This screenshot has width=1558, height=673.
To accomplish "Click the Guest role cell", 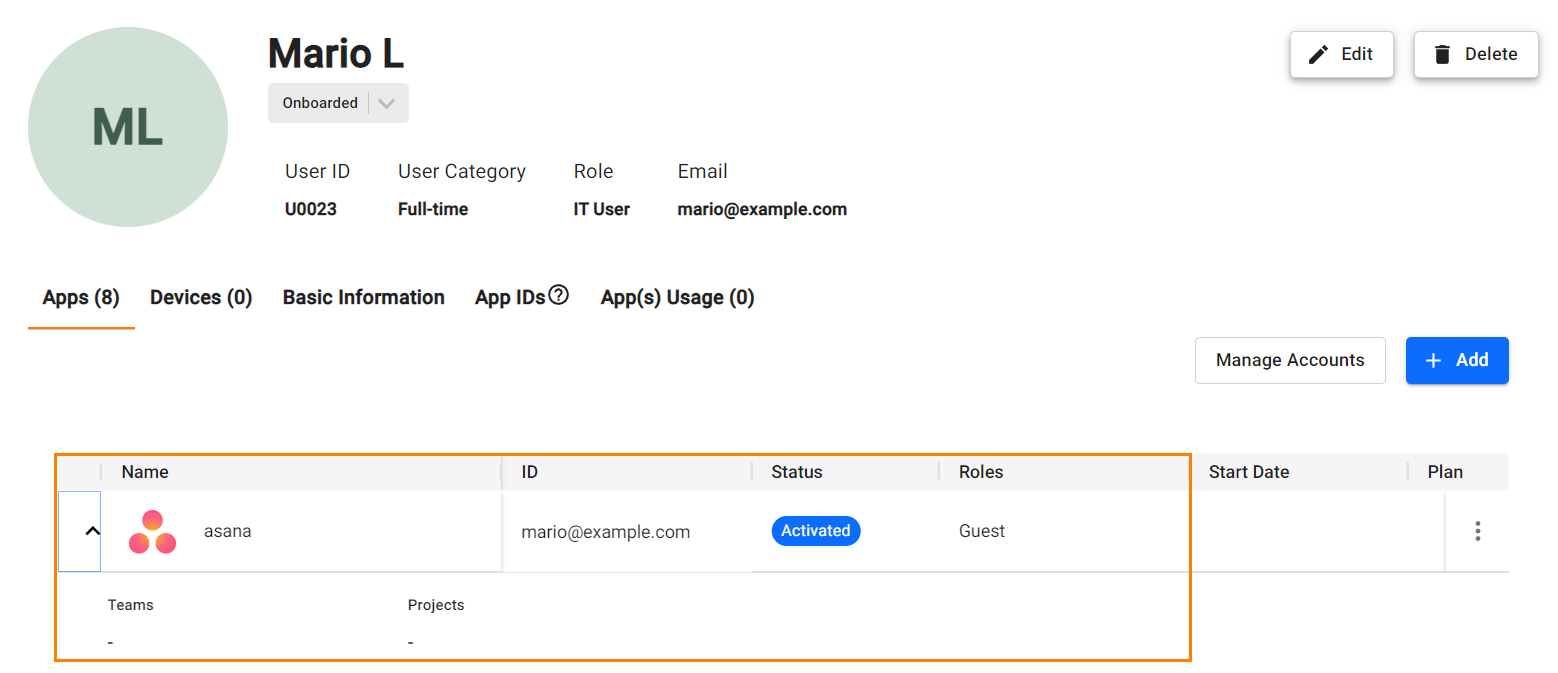I will pos(982,531).
